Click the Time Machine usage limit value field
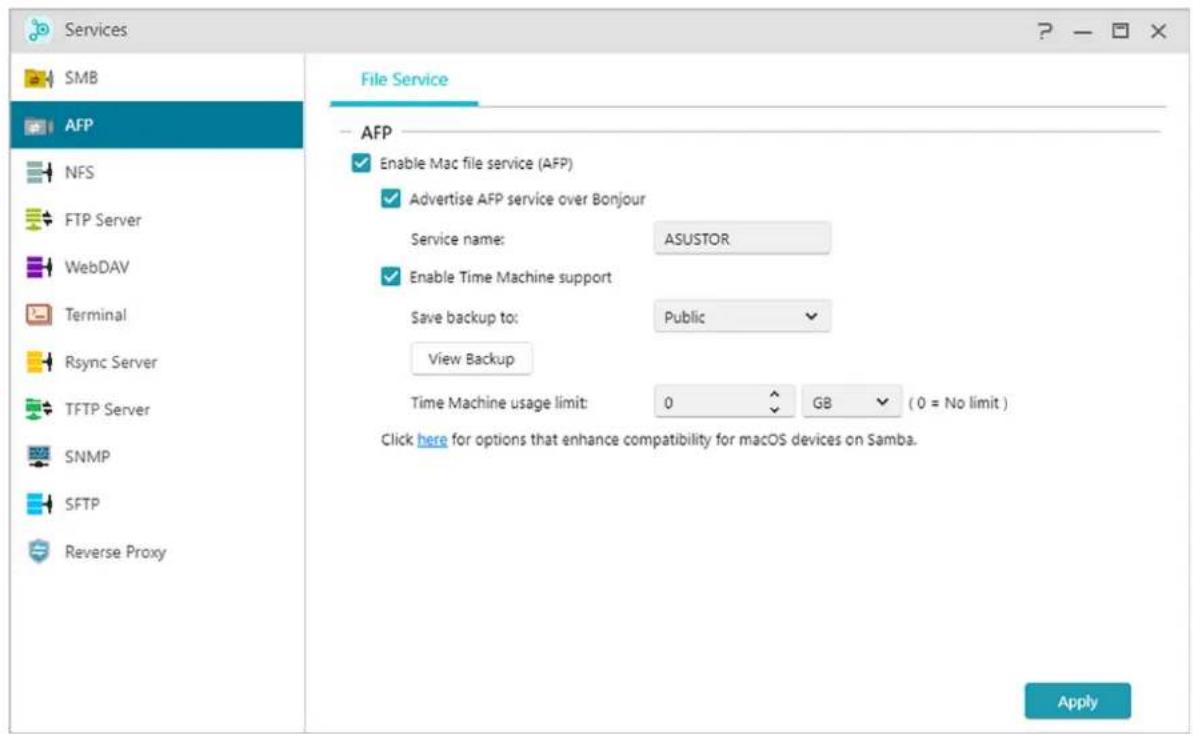The width and height of the screenshot is (1193, 734). pos(724,402)
